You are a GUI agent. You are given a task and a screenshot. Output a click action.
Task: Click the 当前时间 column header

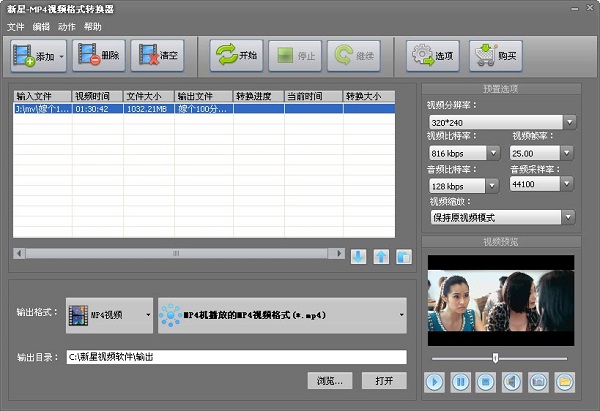pos(313,96)
